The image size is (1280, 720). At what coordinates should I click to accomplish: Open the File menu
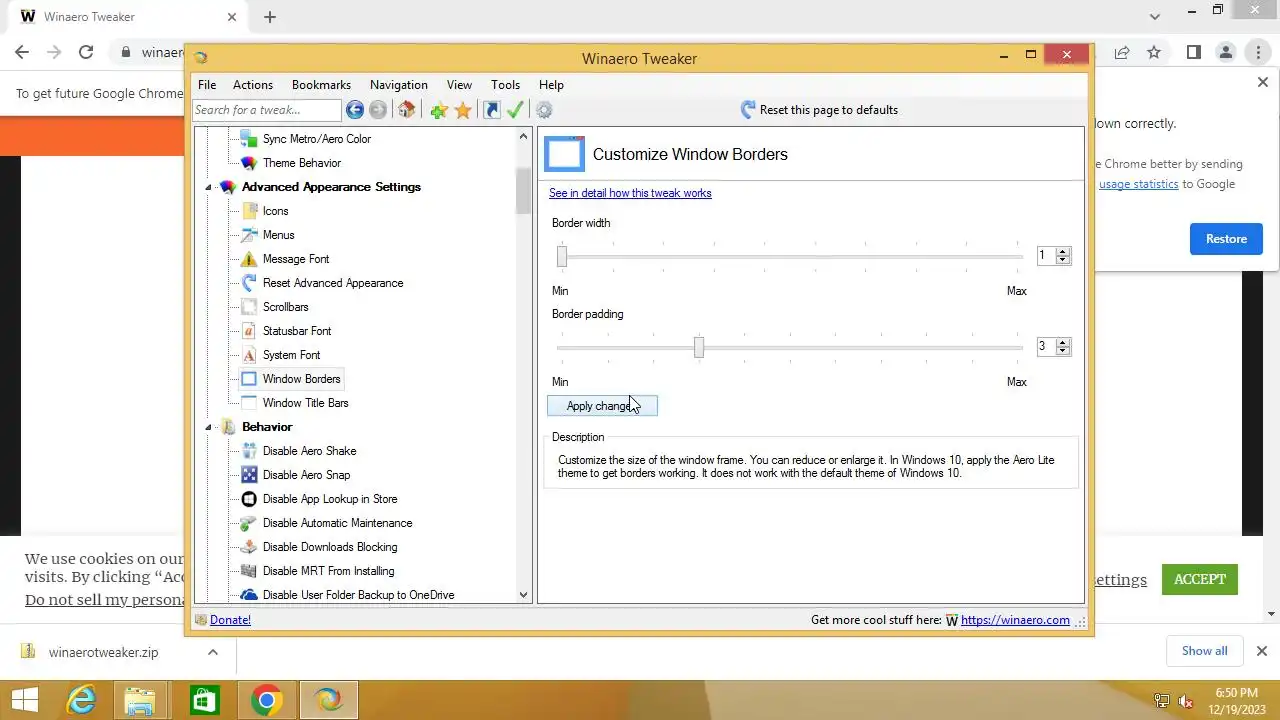tap(207, 85)
